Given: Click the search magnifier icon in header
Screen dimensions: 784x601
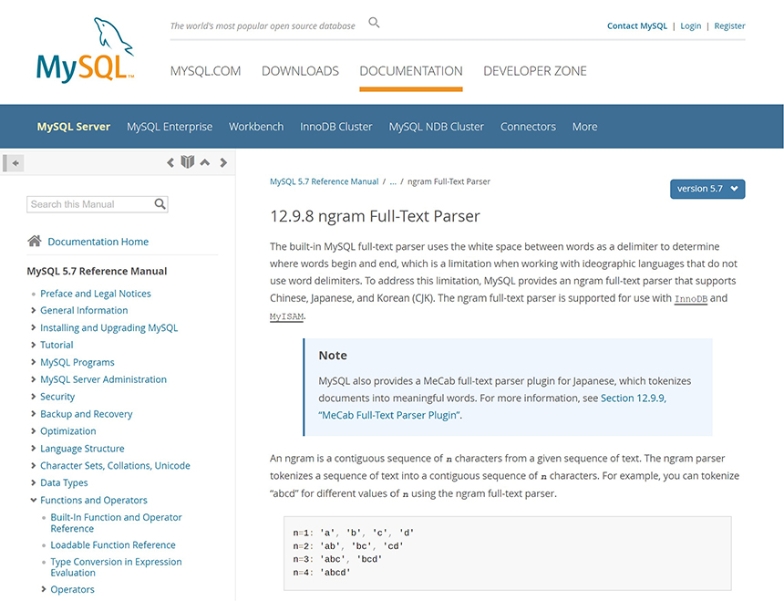Looking at the screenshot, I should (374, 22).
